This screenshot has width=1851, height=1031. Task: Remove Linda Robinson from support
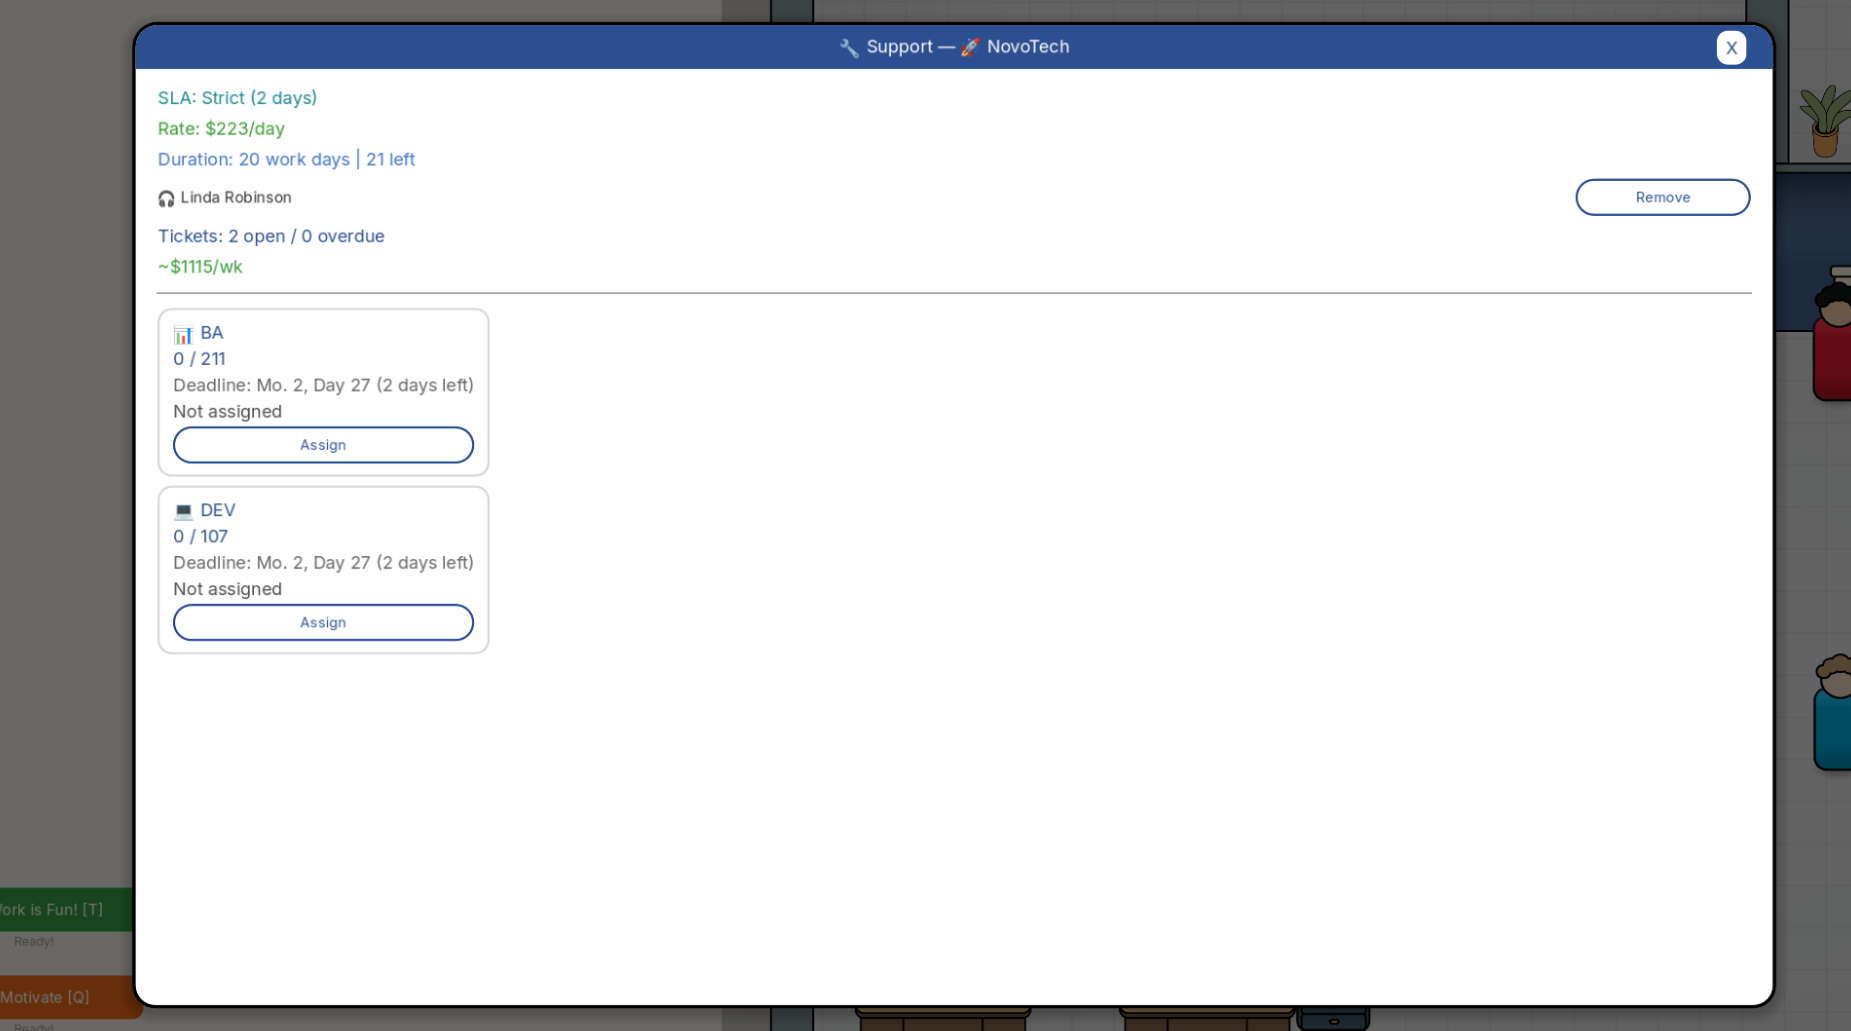(1662, 197)
